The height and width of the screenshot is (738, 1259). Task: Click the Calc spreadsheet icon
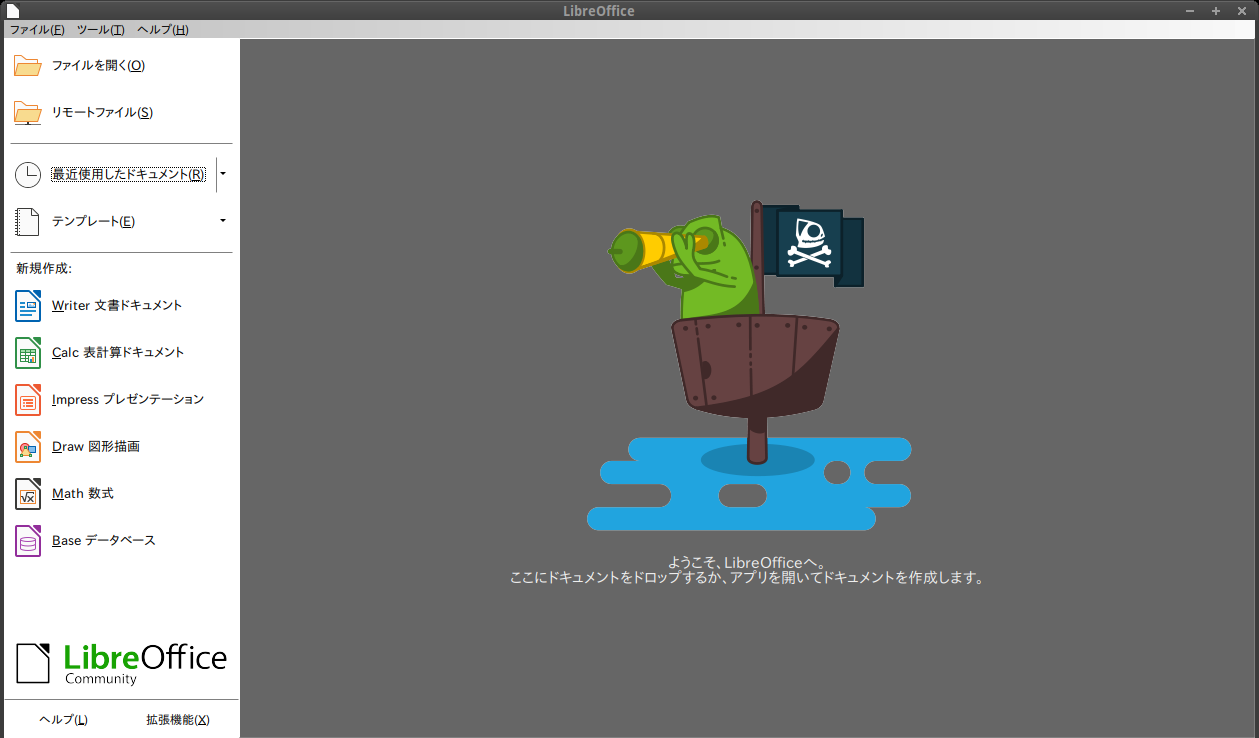(28, 352)
